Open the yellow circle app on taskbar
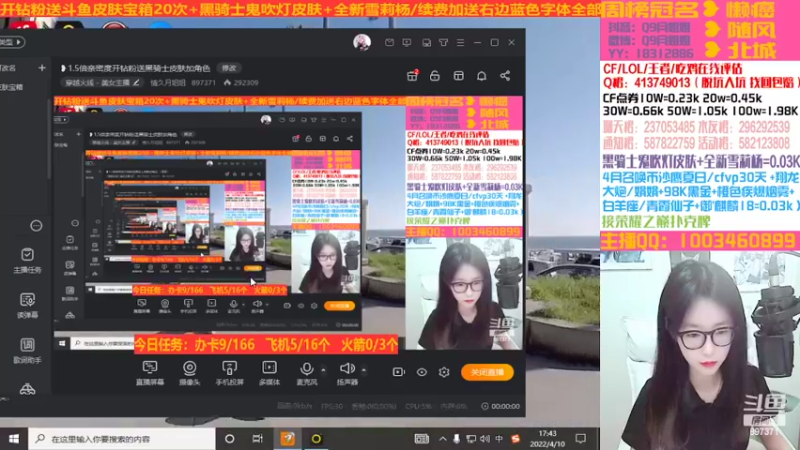Image resolution: width=800 pixels, height=450 pixels. (316, 439)
